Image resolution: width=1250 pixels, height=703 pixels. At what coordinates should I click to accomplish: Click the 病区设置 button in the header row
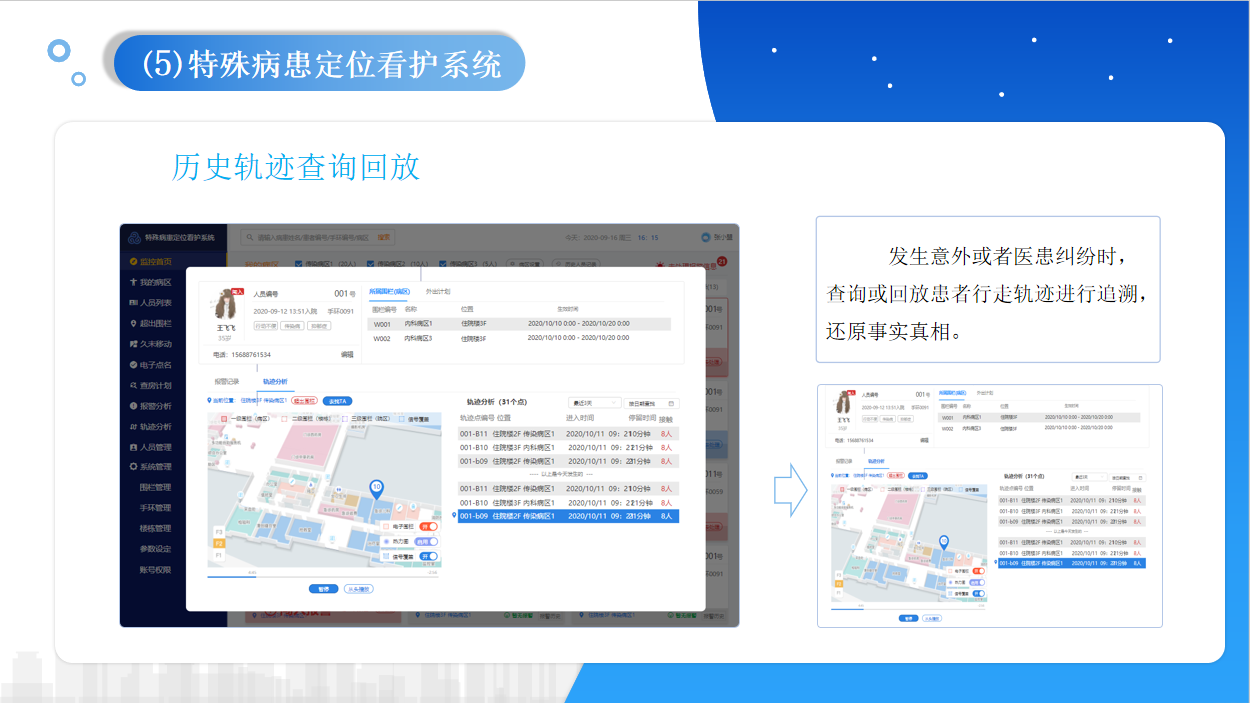coord(525,264)
